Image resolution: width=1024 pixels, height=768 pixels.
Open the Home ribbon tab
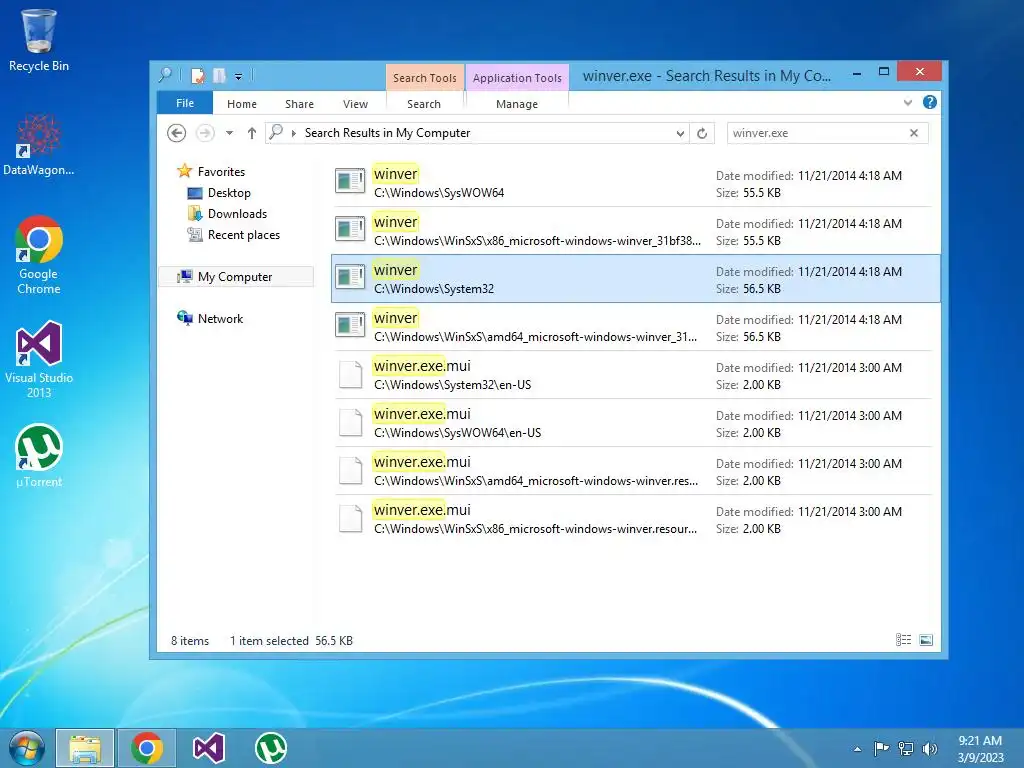click(x=242, y=104)
